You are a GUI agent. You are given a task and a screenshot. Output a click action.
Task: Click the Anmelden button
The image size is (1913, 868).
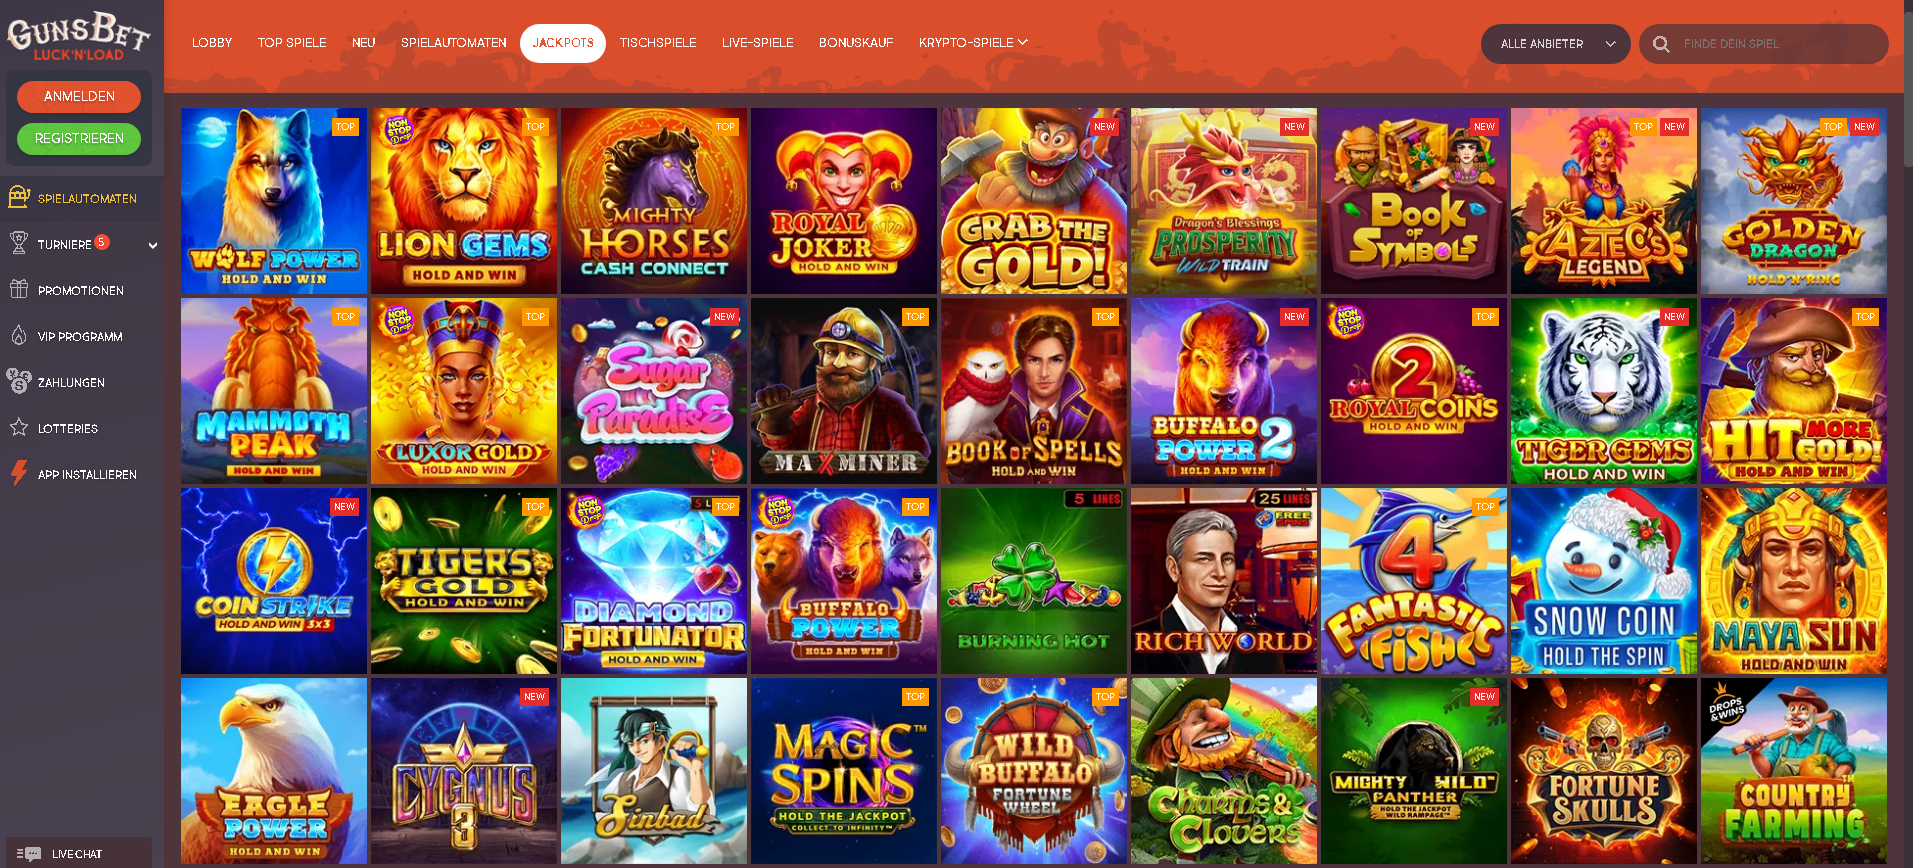point(79,96)
